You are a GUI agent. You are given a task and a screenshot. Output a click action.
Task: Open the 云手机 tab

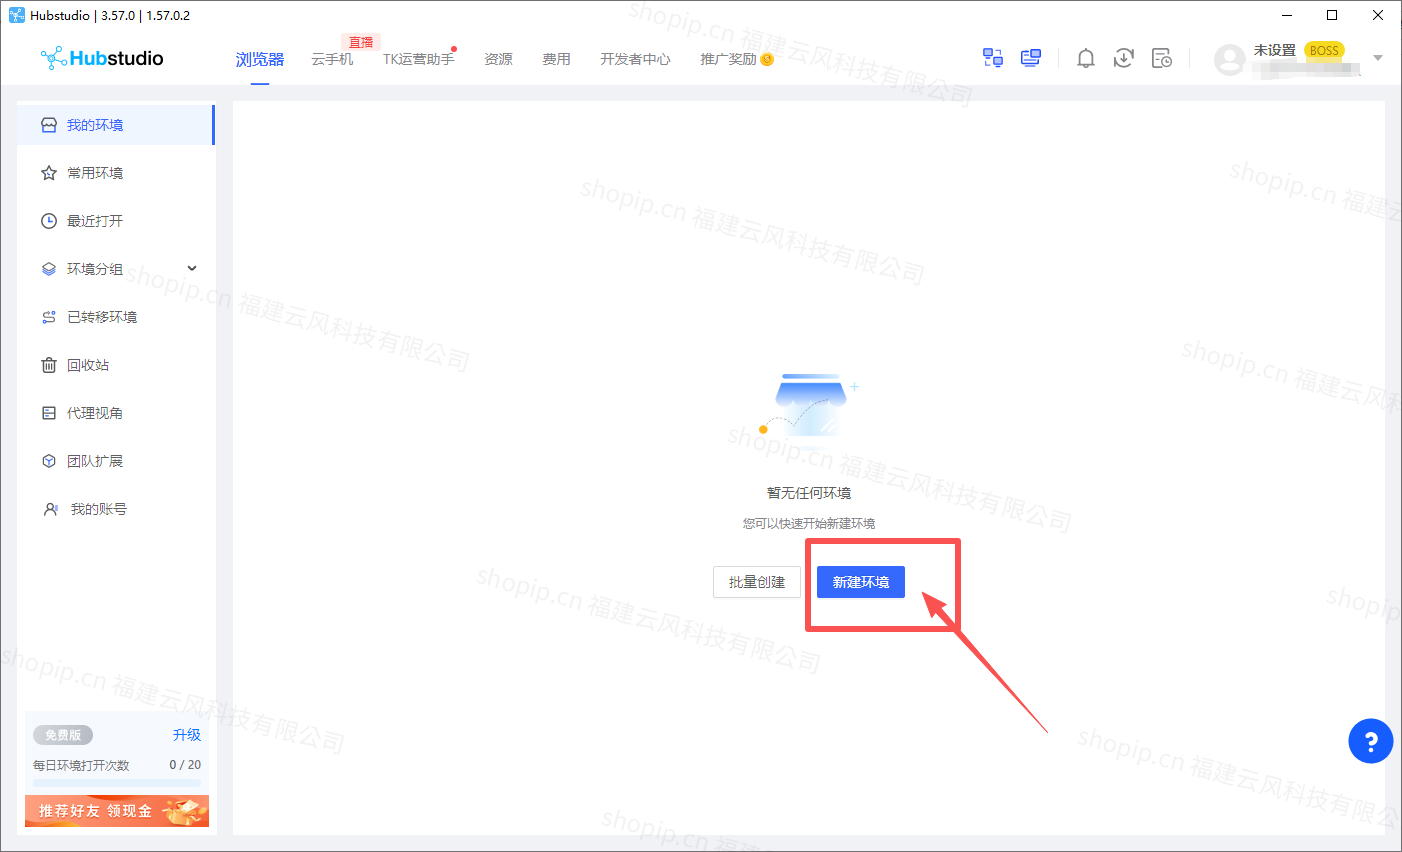[332, 59]
